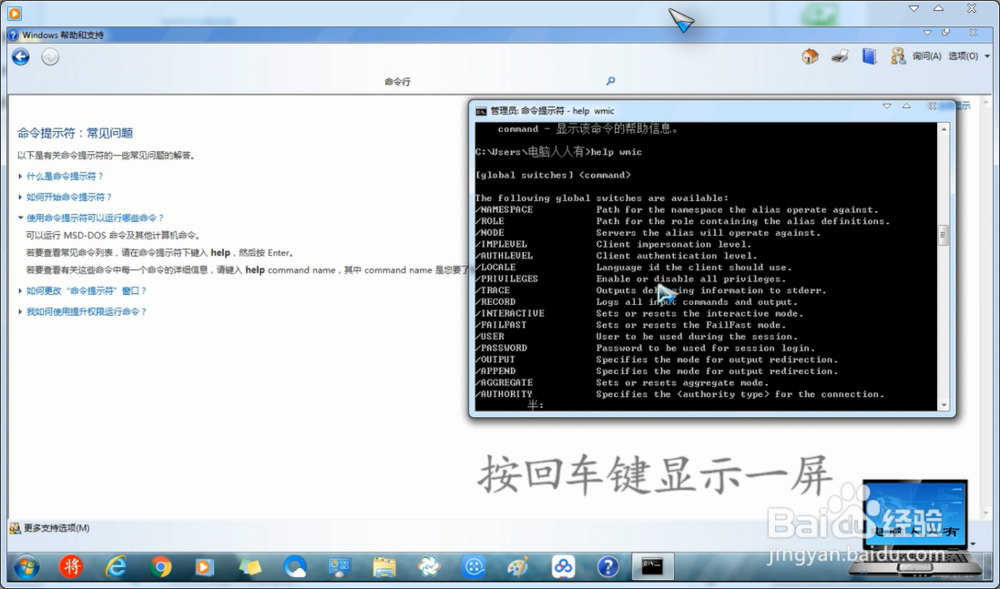Open Sticky Notes from the taskbar
The width and height of the screenshot is (1000, 589).
250,567
